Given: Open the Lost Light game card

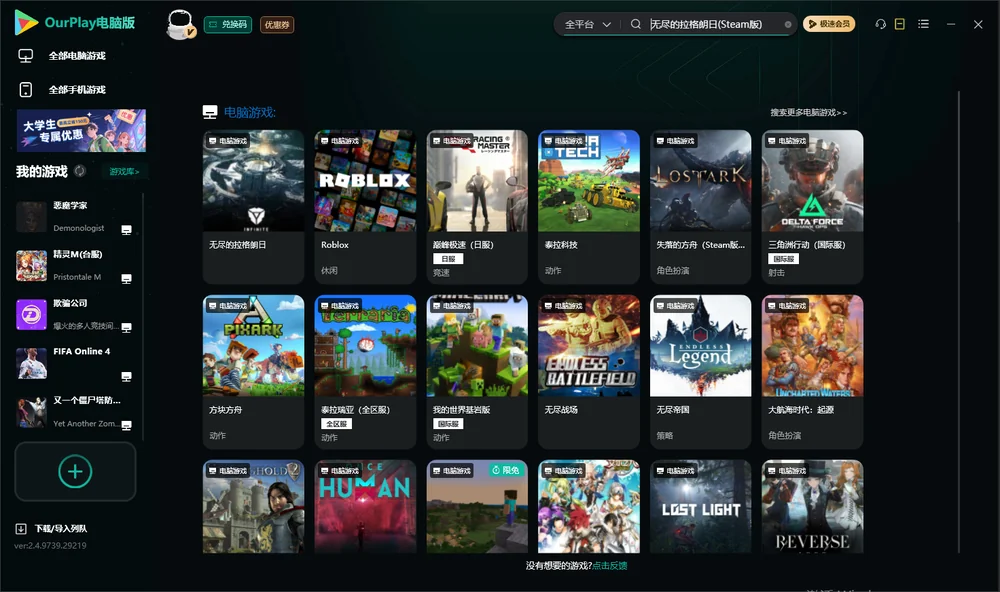Looking at the screenshot, I should click(x=700, y=507).
